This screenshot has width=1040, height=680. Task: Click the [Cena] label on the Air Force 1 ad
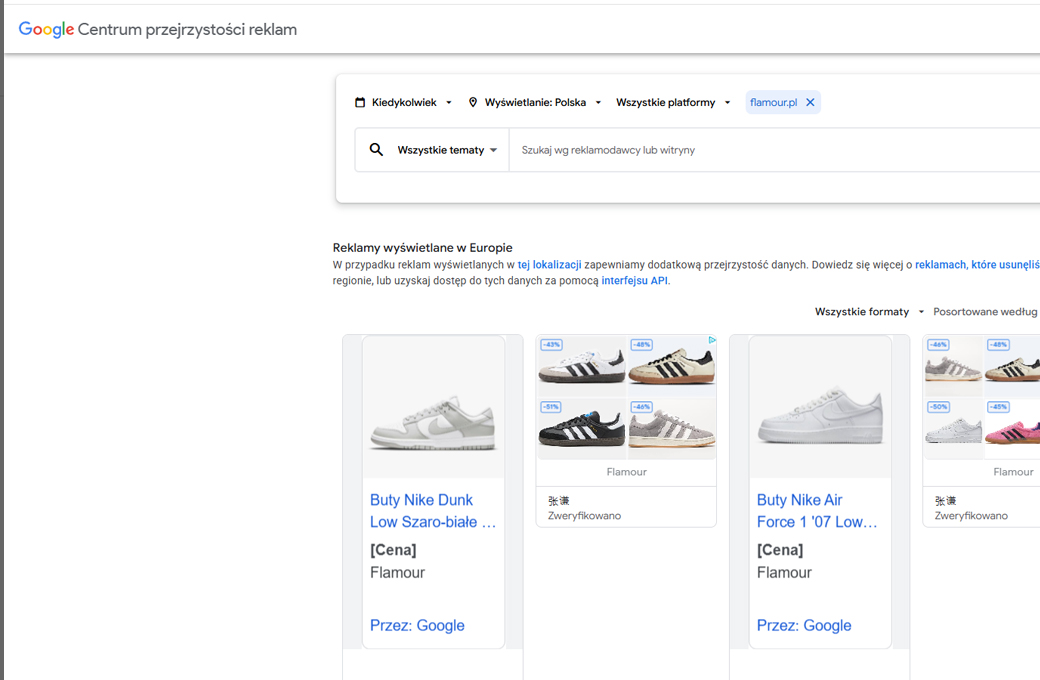tap(780, 550)
